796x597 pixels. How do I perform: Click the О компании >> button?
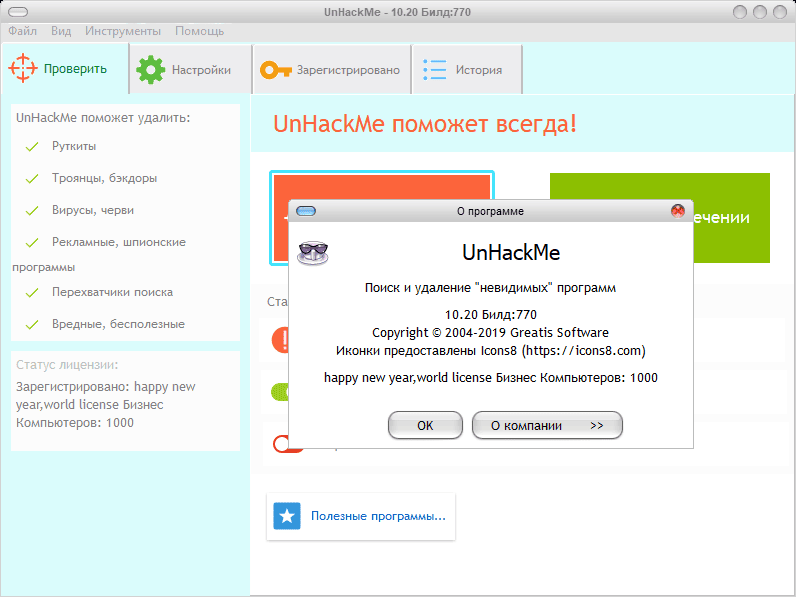click(547, 425)
